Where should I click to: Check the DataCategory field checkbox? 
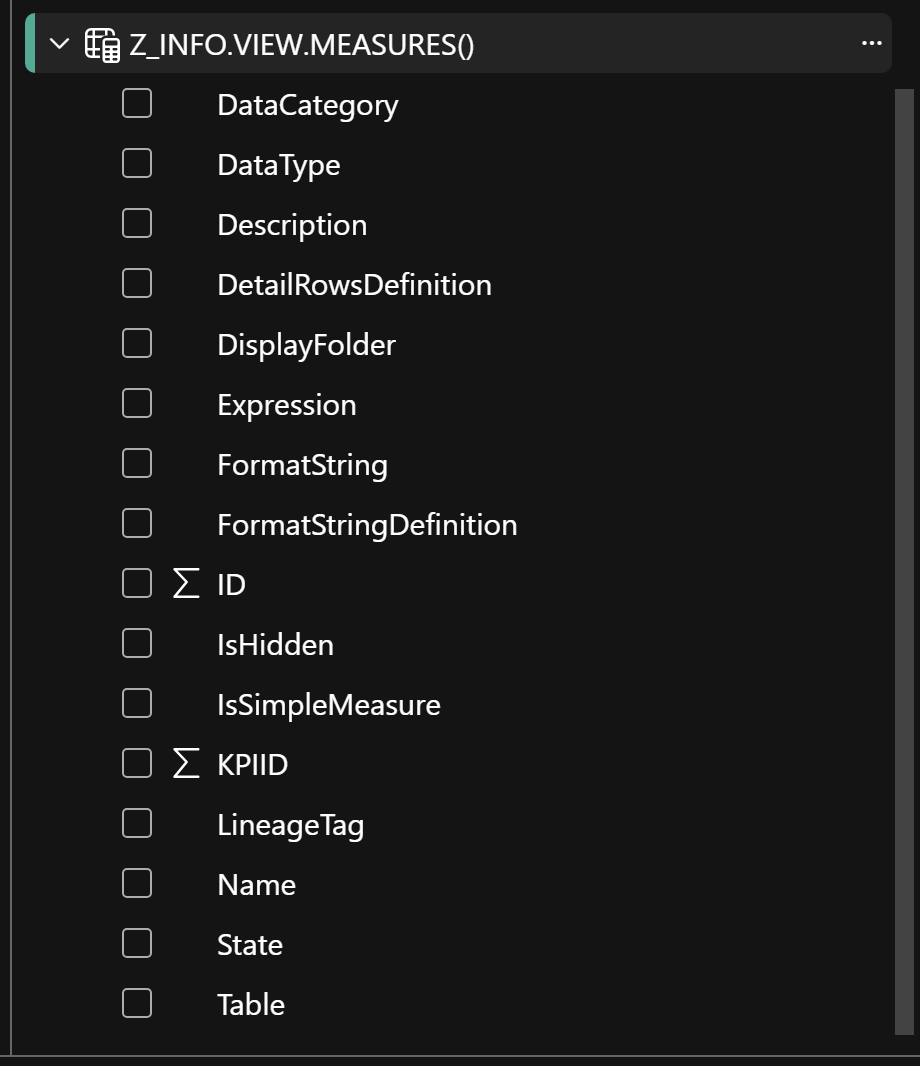(137, 103)
